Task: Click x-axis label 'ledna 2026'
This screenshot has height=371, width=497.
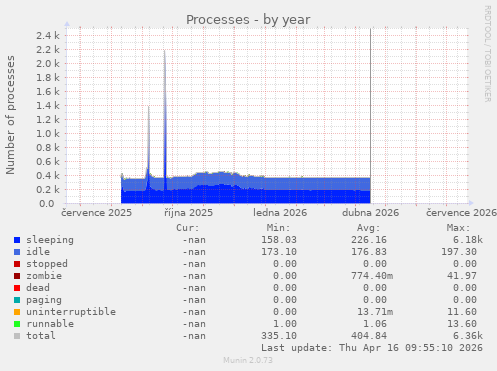Action: pyautogui.click(x=280, y=213)
